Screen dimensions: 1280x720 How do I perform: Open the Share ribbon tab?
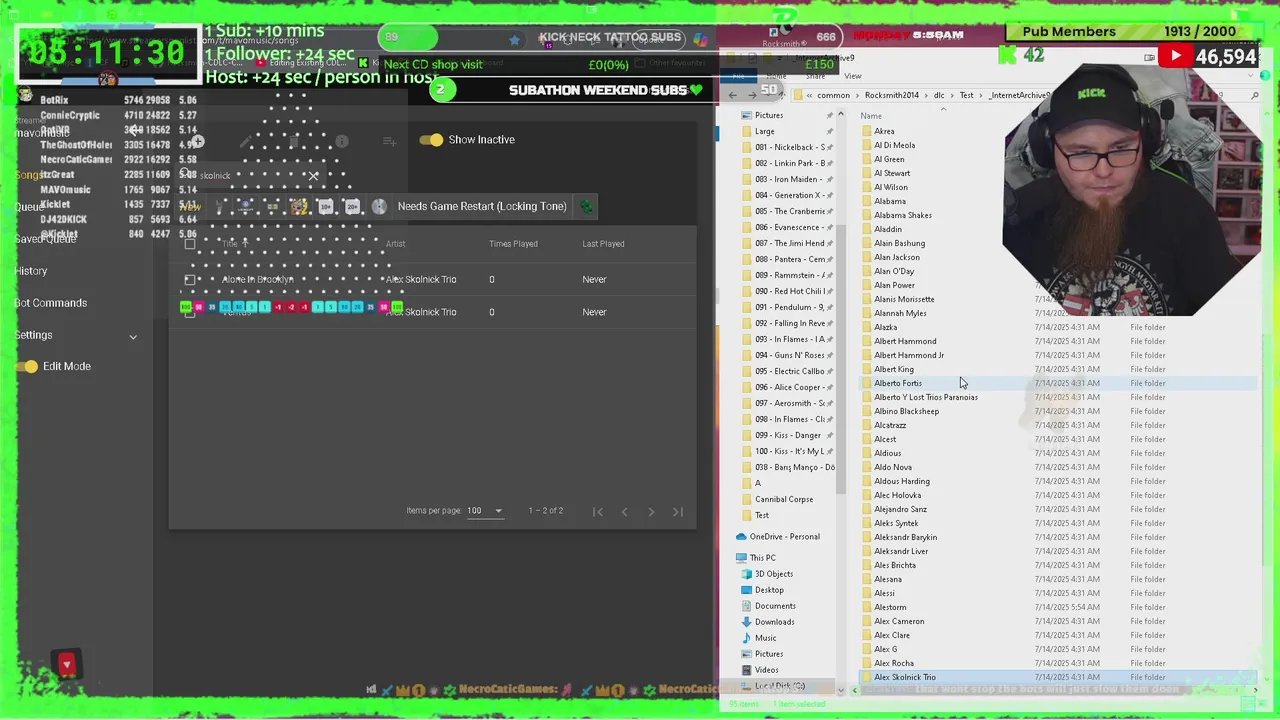815,76
